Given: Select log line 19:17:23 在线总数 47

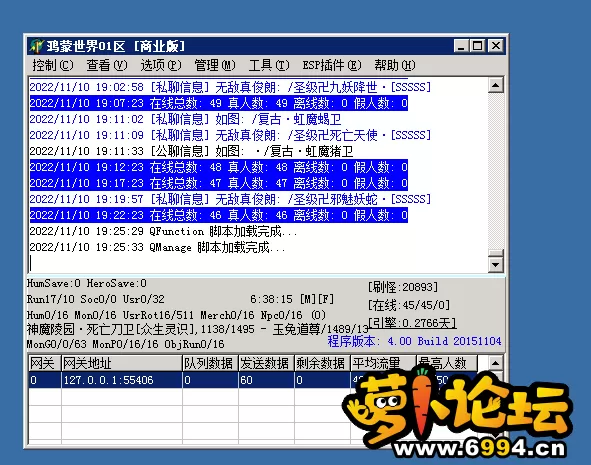Looking at the screenshot, I should (219, 183).
